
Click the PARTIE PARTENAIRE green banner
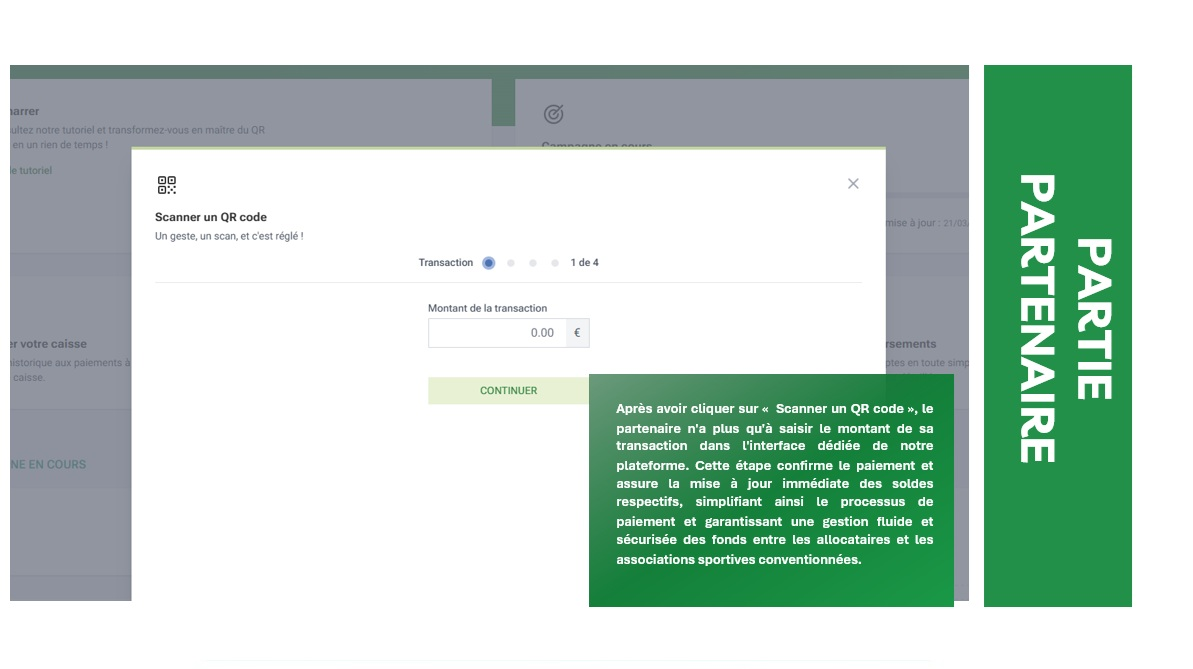(1057, 335)
